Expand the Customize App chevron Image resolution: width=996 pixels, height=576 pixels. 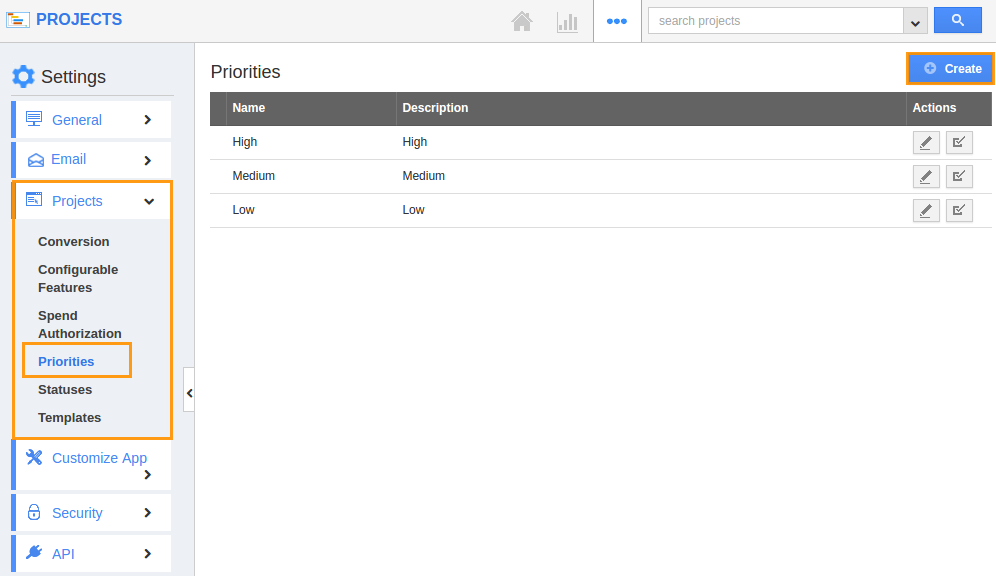147,474
